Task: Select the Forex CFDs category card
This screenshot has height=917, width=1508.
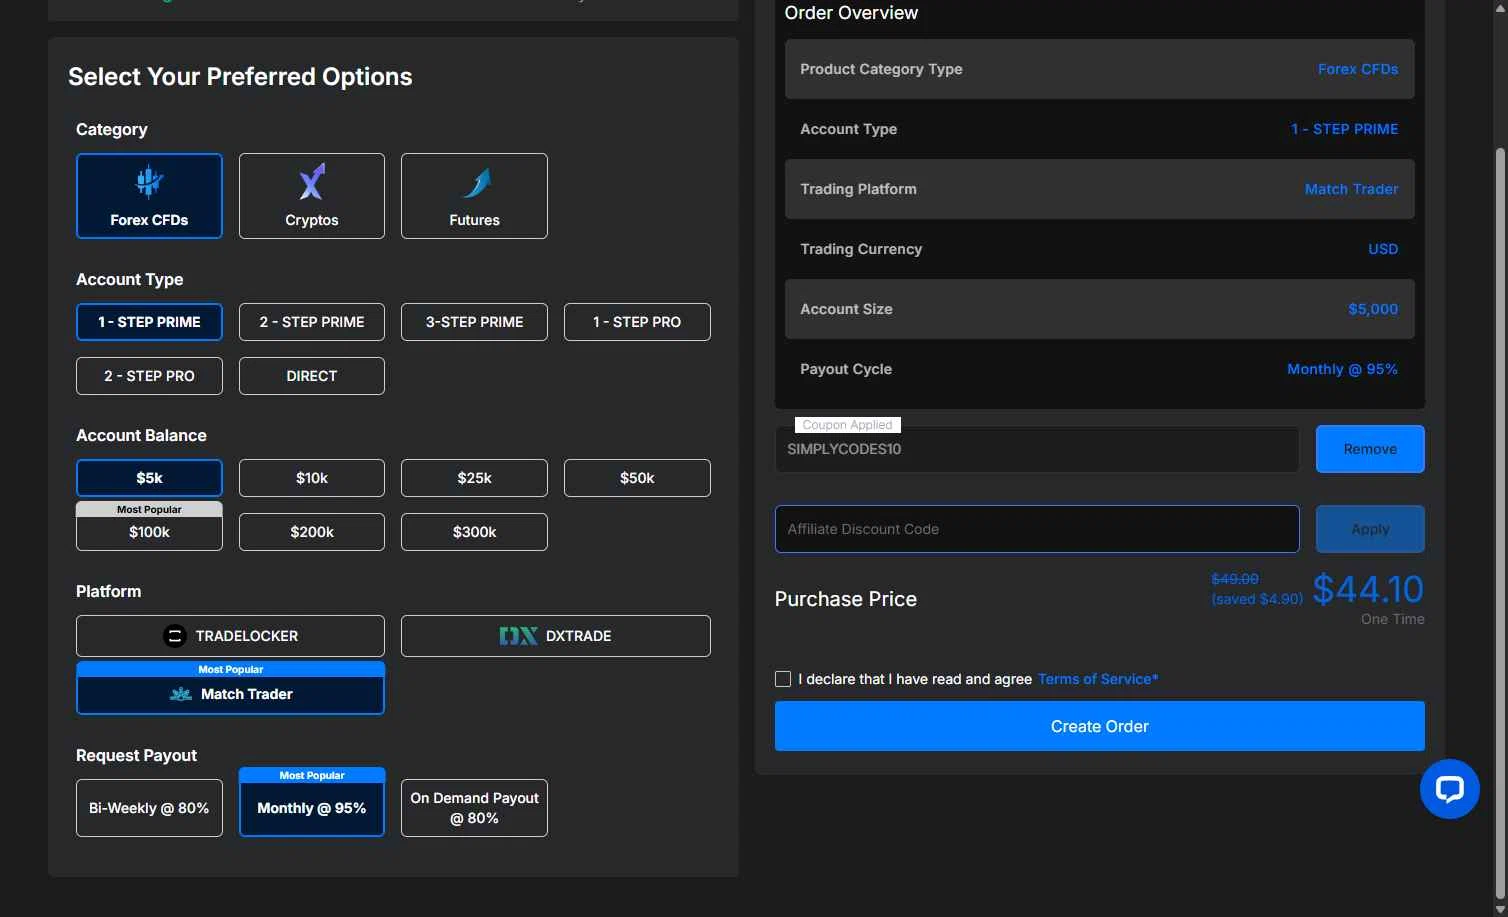Action: point(149,196)
